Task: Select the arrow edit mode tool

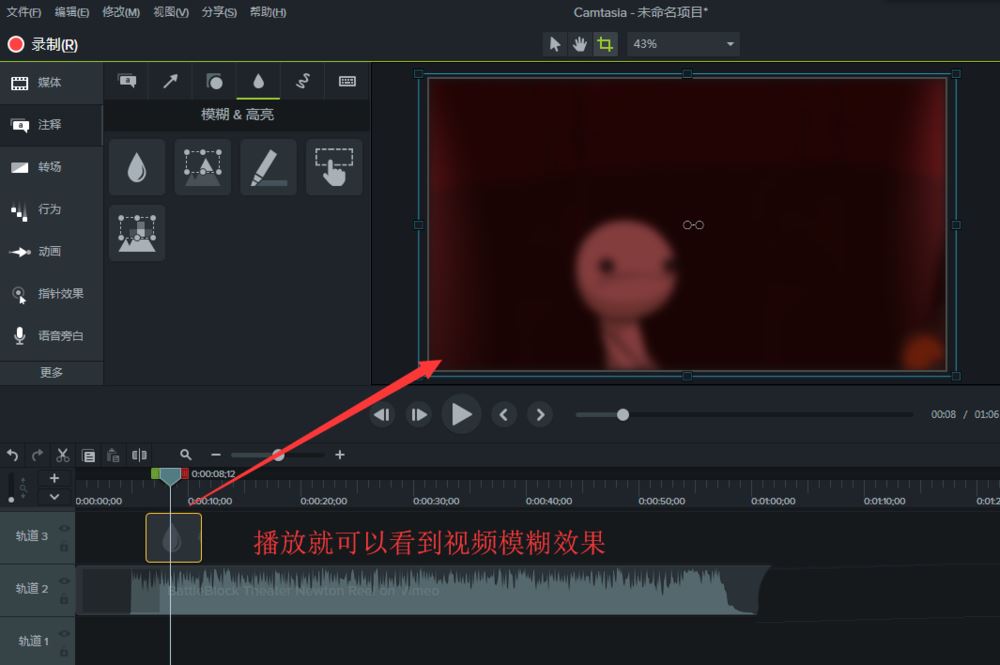Action: (x=554, y=44)
